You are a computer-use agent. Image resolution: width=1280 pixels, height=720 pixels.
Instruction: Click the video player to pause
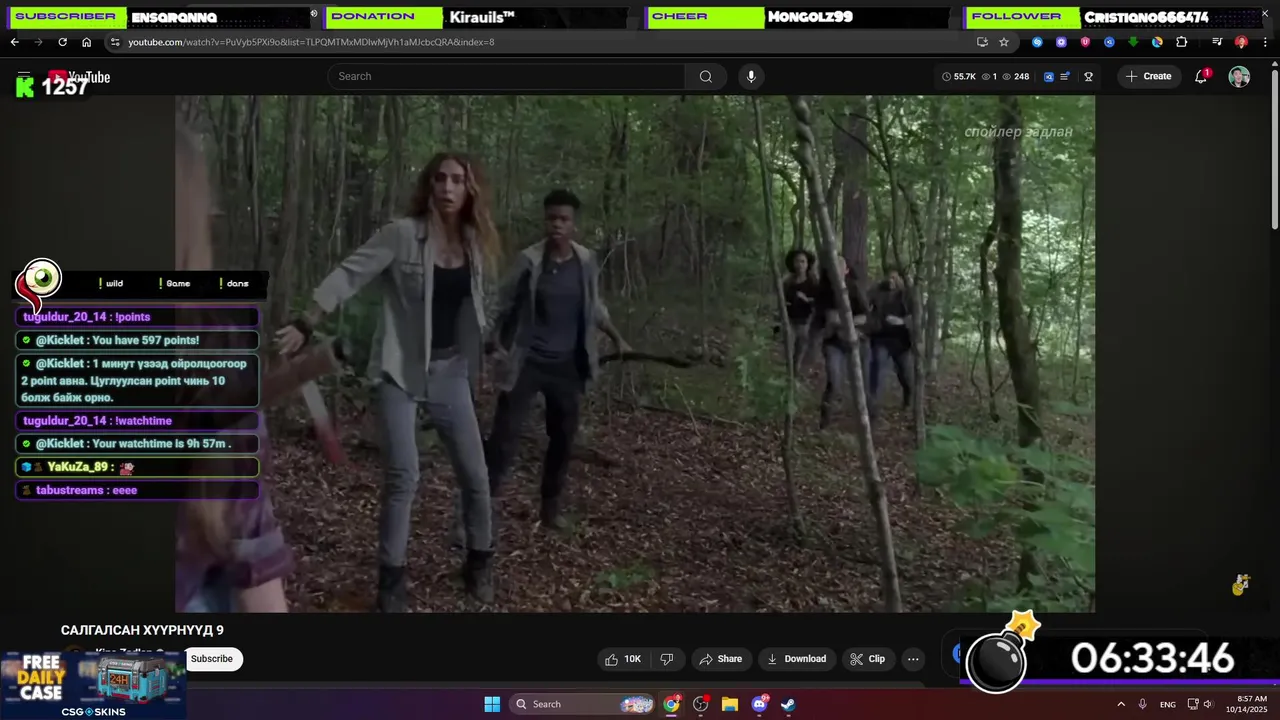coord(635,353)
